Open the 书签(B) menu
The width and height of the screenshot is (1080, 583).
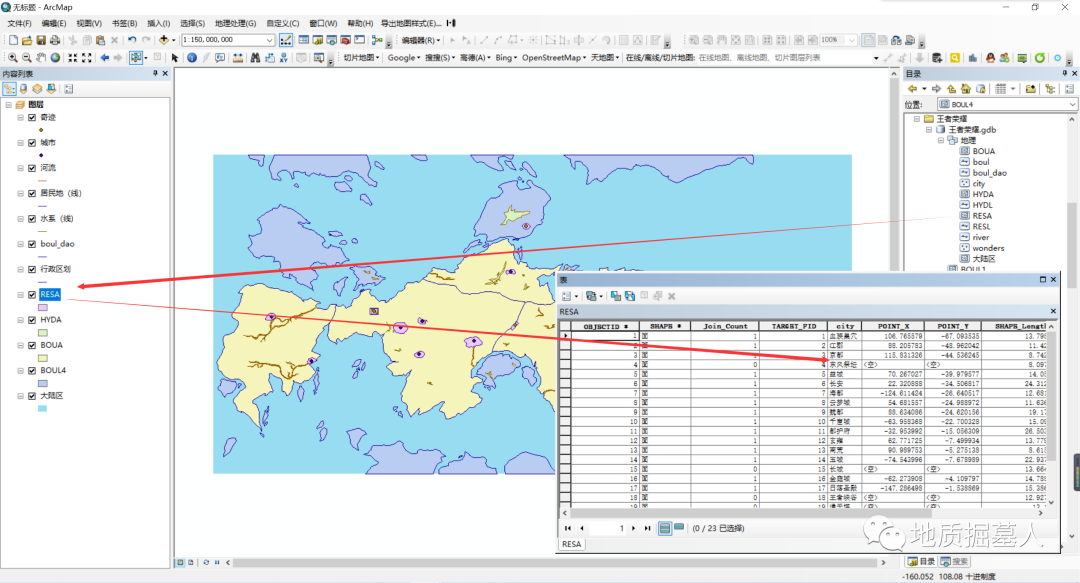click(x=125, y=23)
